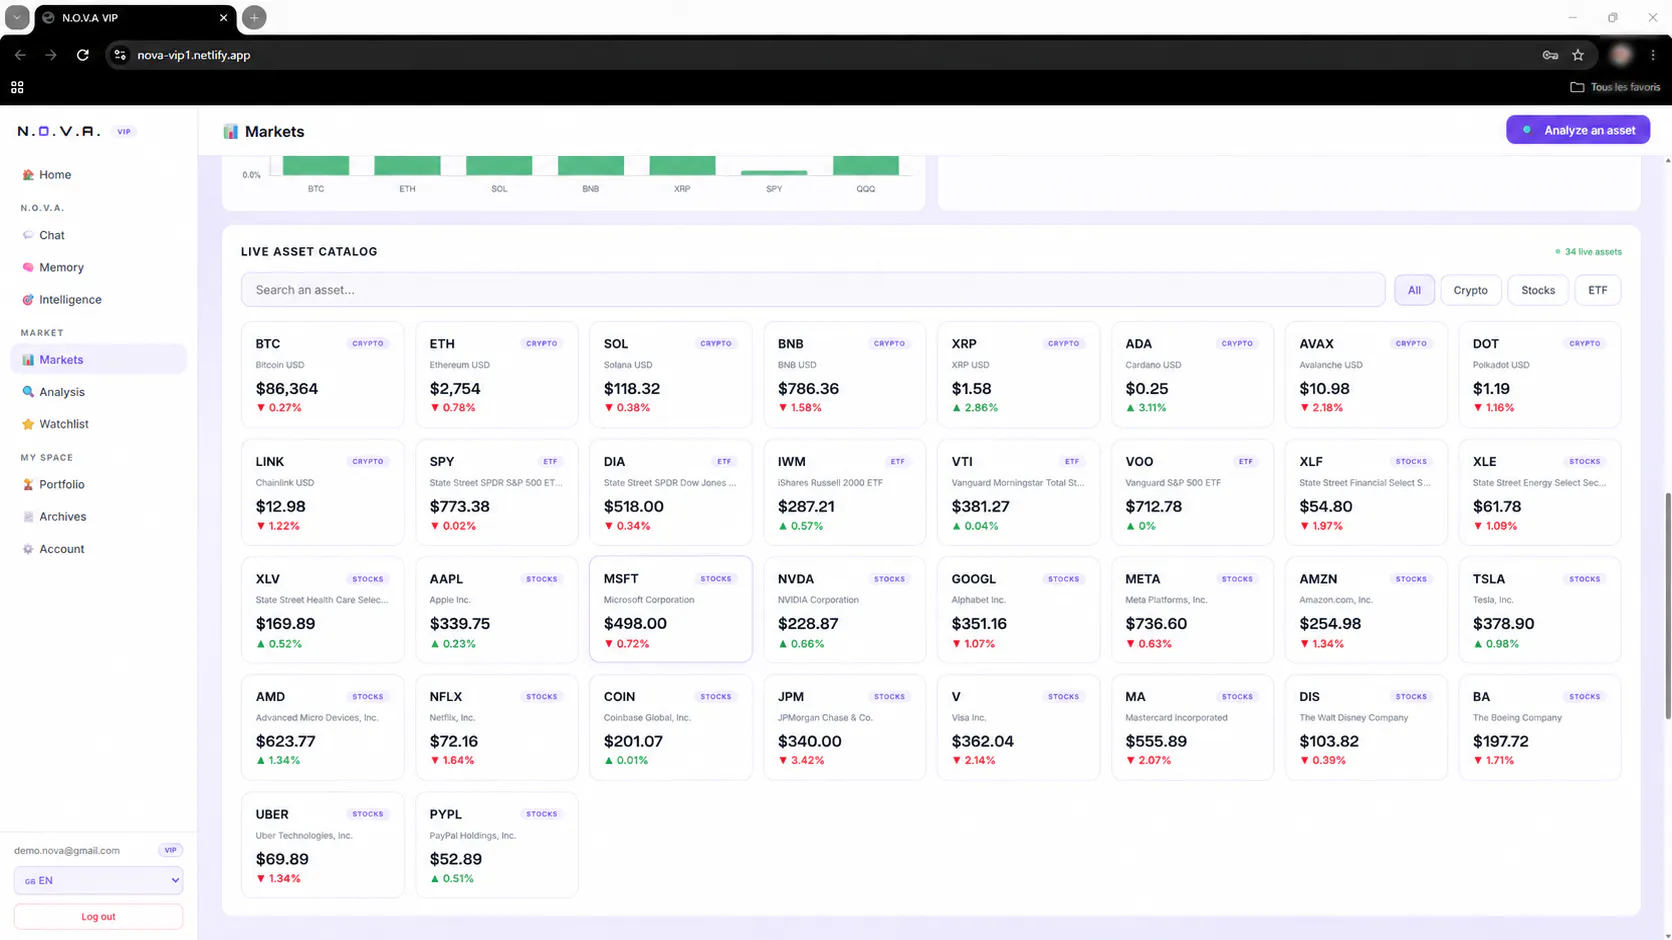Bookmark this page with the star icon
Screen dimensions: 1672x940
coord(1578,55)
